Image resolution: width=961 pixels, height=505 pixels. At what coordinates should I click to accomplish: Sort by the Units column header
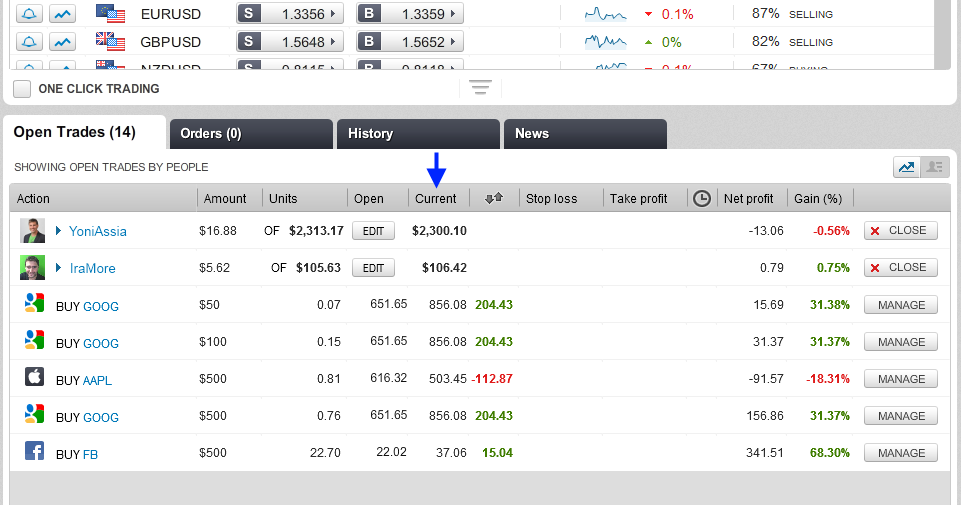point(283,199)
